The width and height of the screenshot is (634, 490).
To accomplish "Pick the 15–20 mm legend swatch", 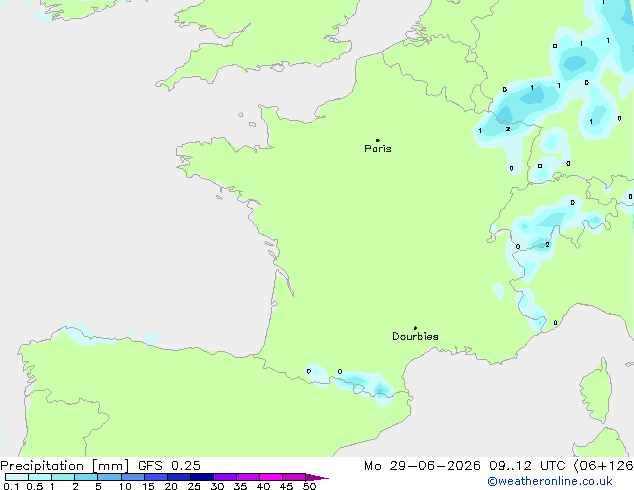I will click(156, 477).
